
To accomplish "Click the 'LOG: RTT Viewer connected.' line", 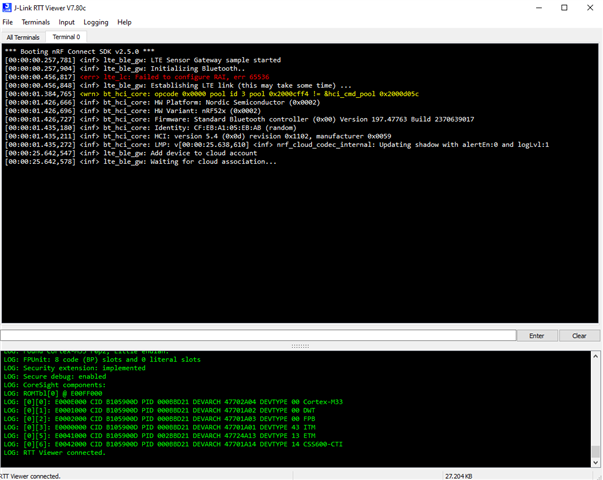I will (x=54, y=453).
